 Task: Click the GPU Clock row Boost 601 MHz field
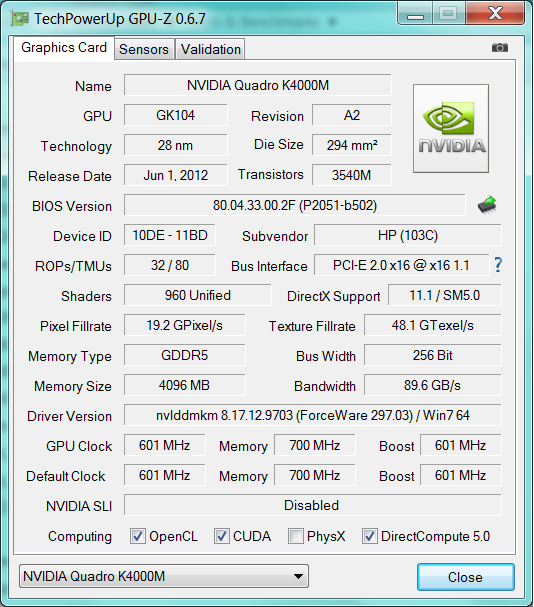point(460,445)
